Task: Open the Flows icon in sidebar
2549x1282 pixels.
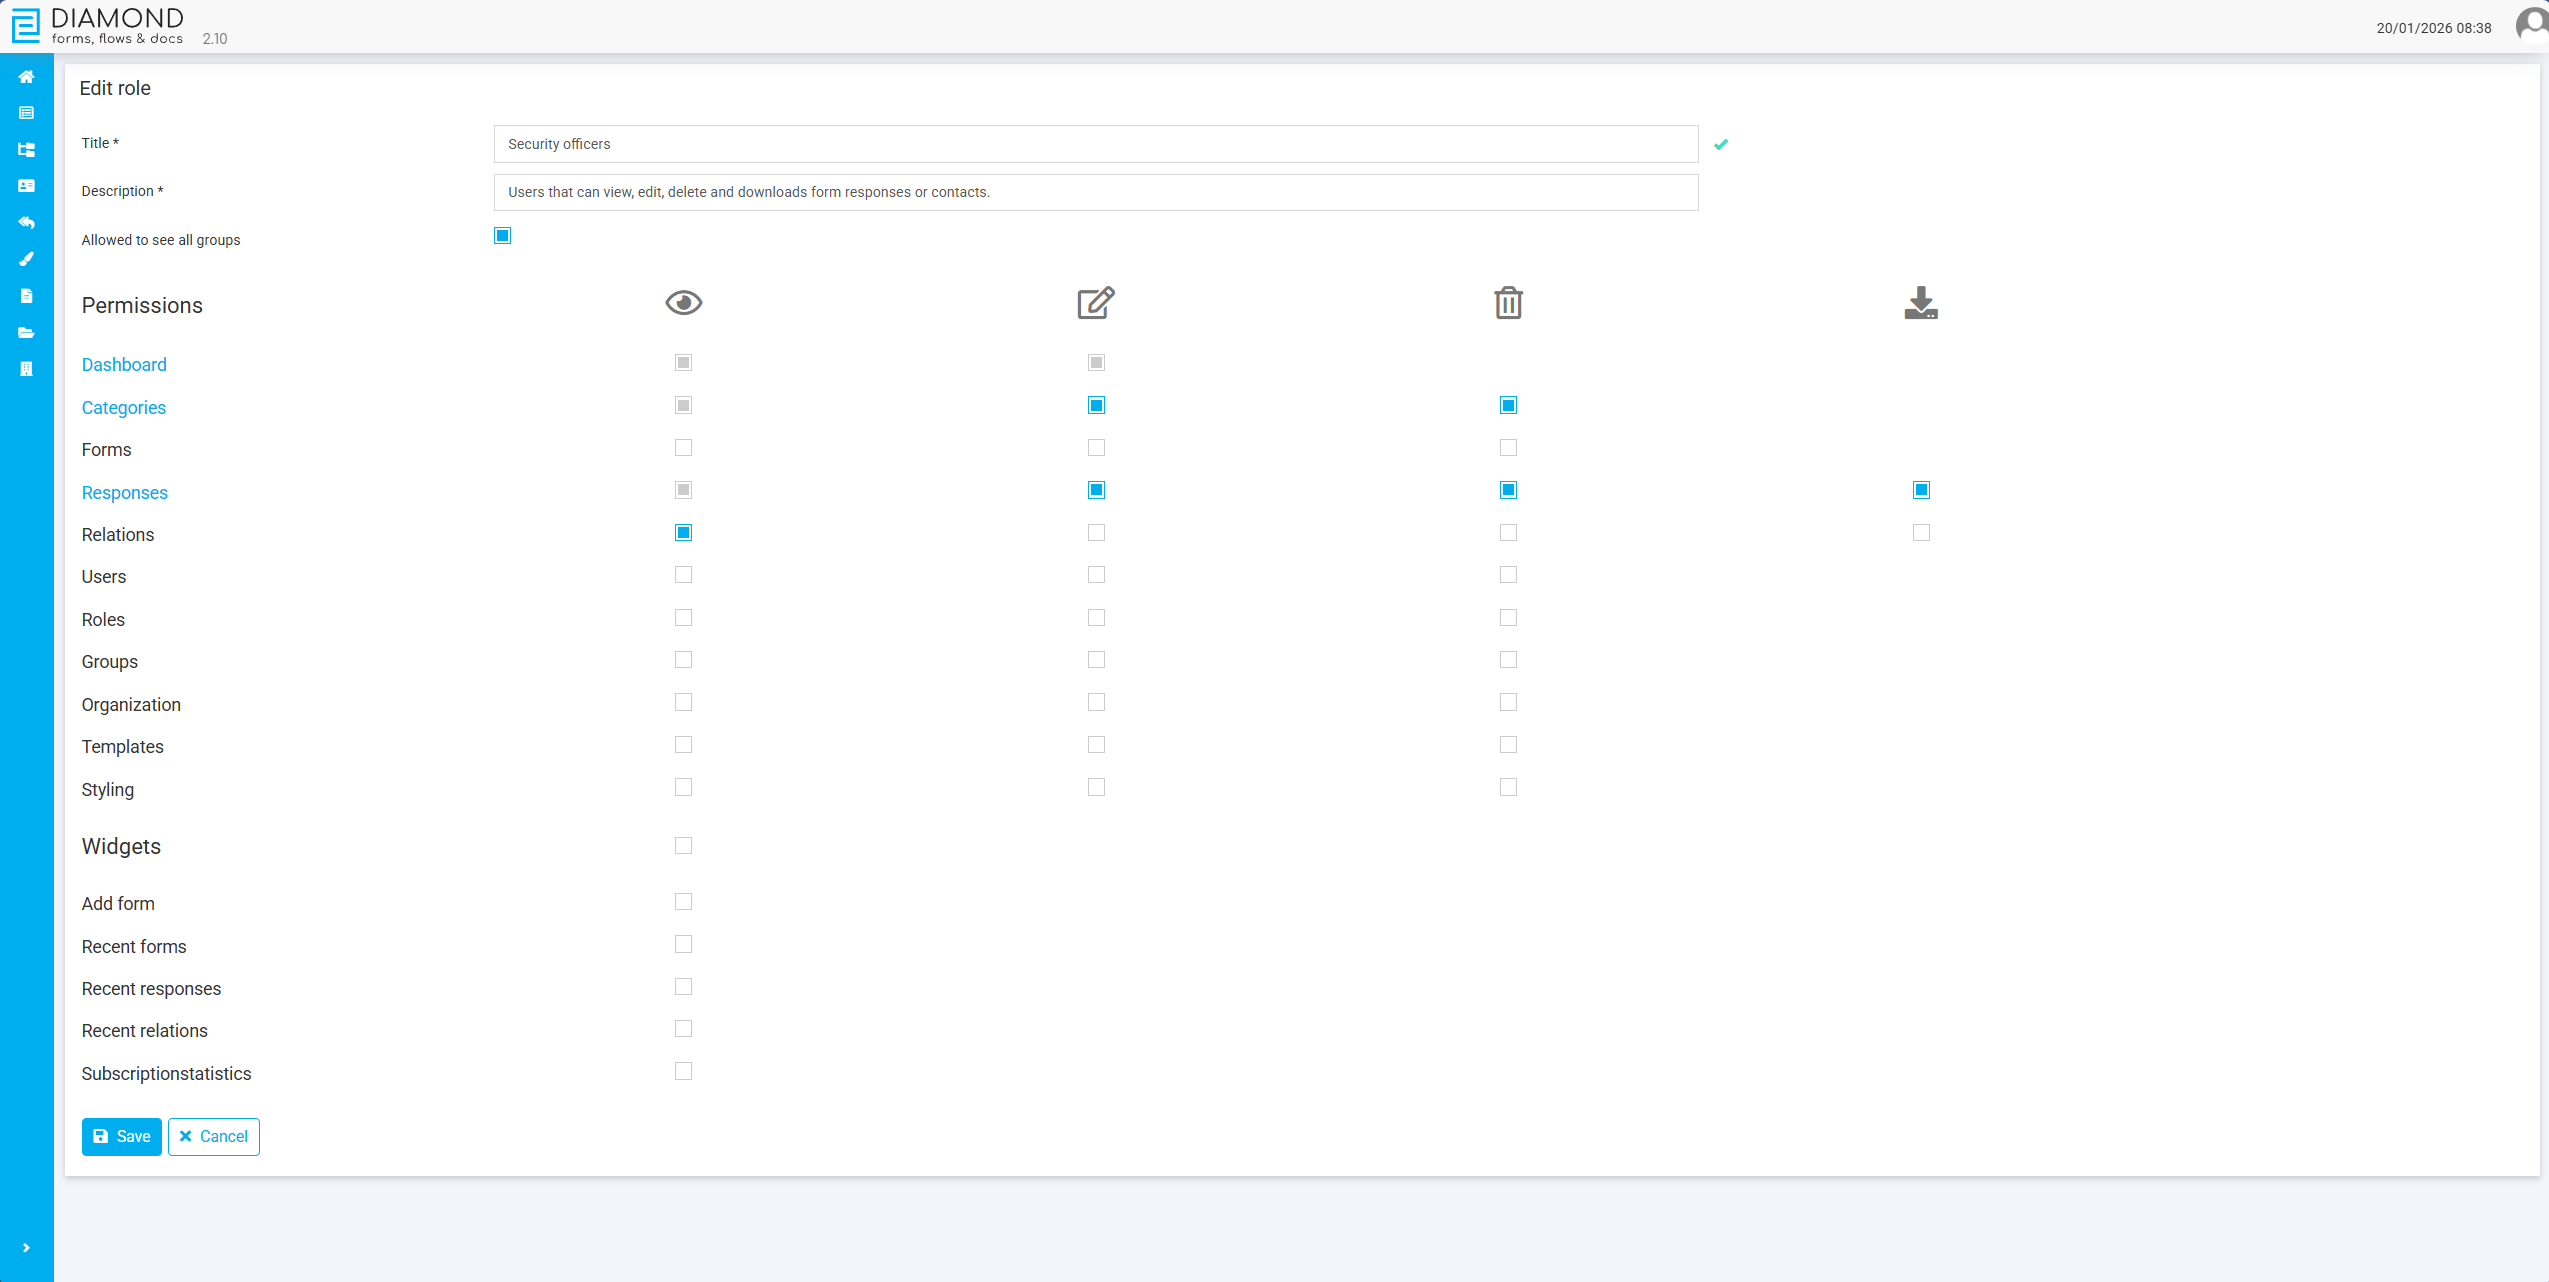Action: pos(27,149)
